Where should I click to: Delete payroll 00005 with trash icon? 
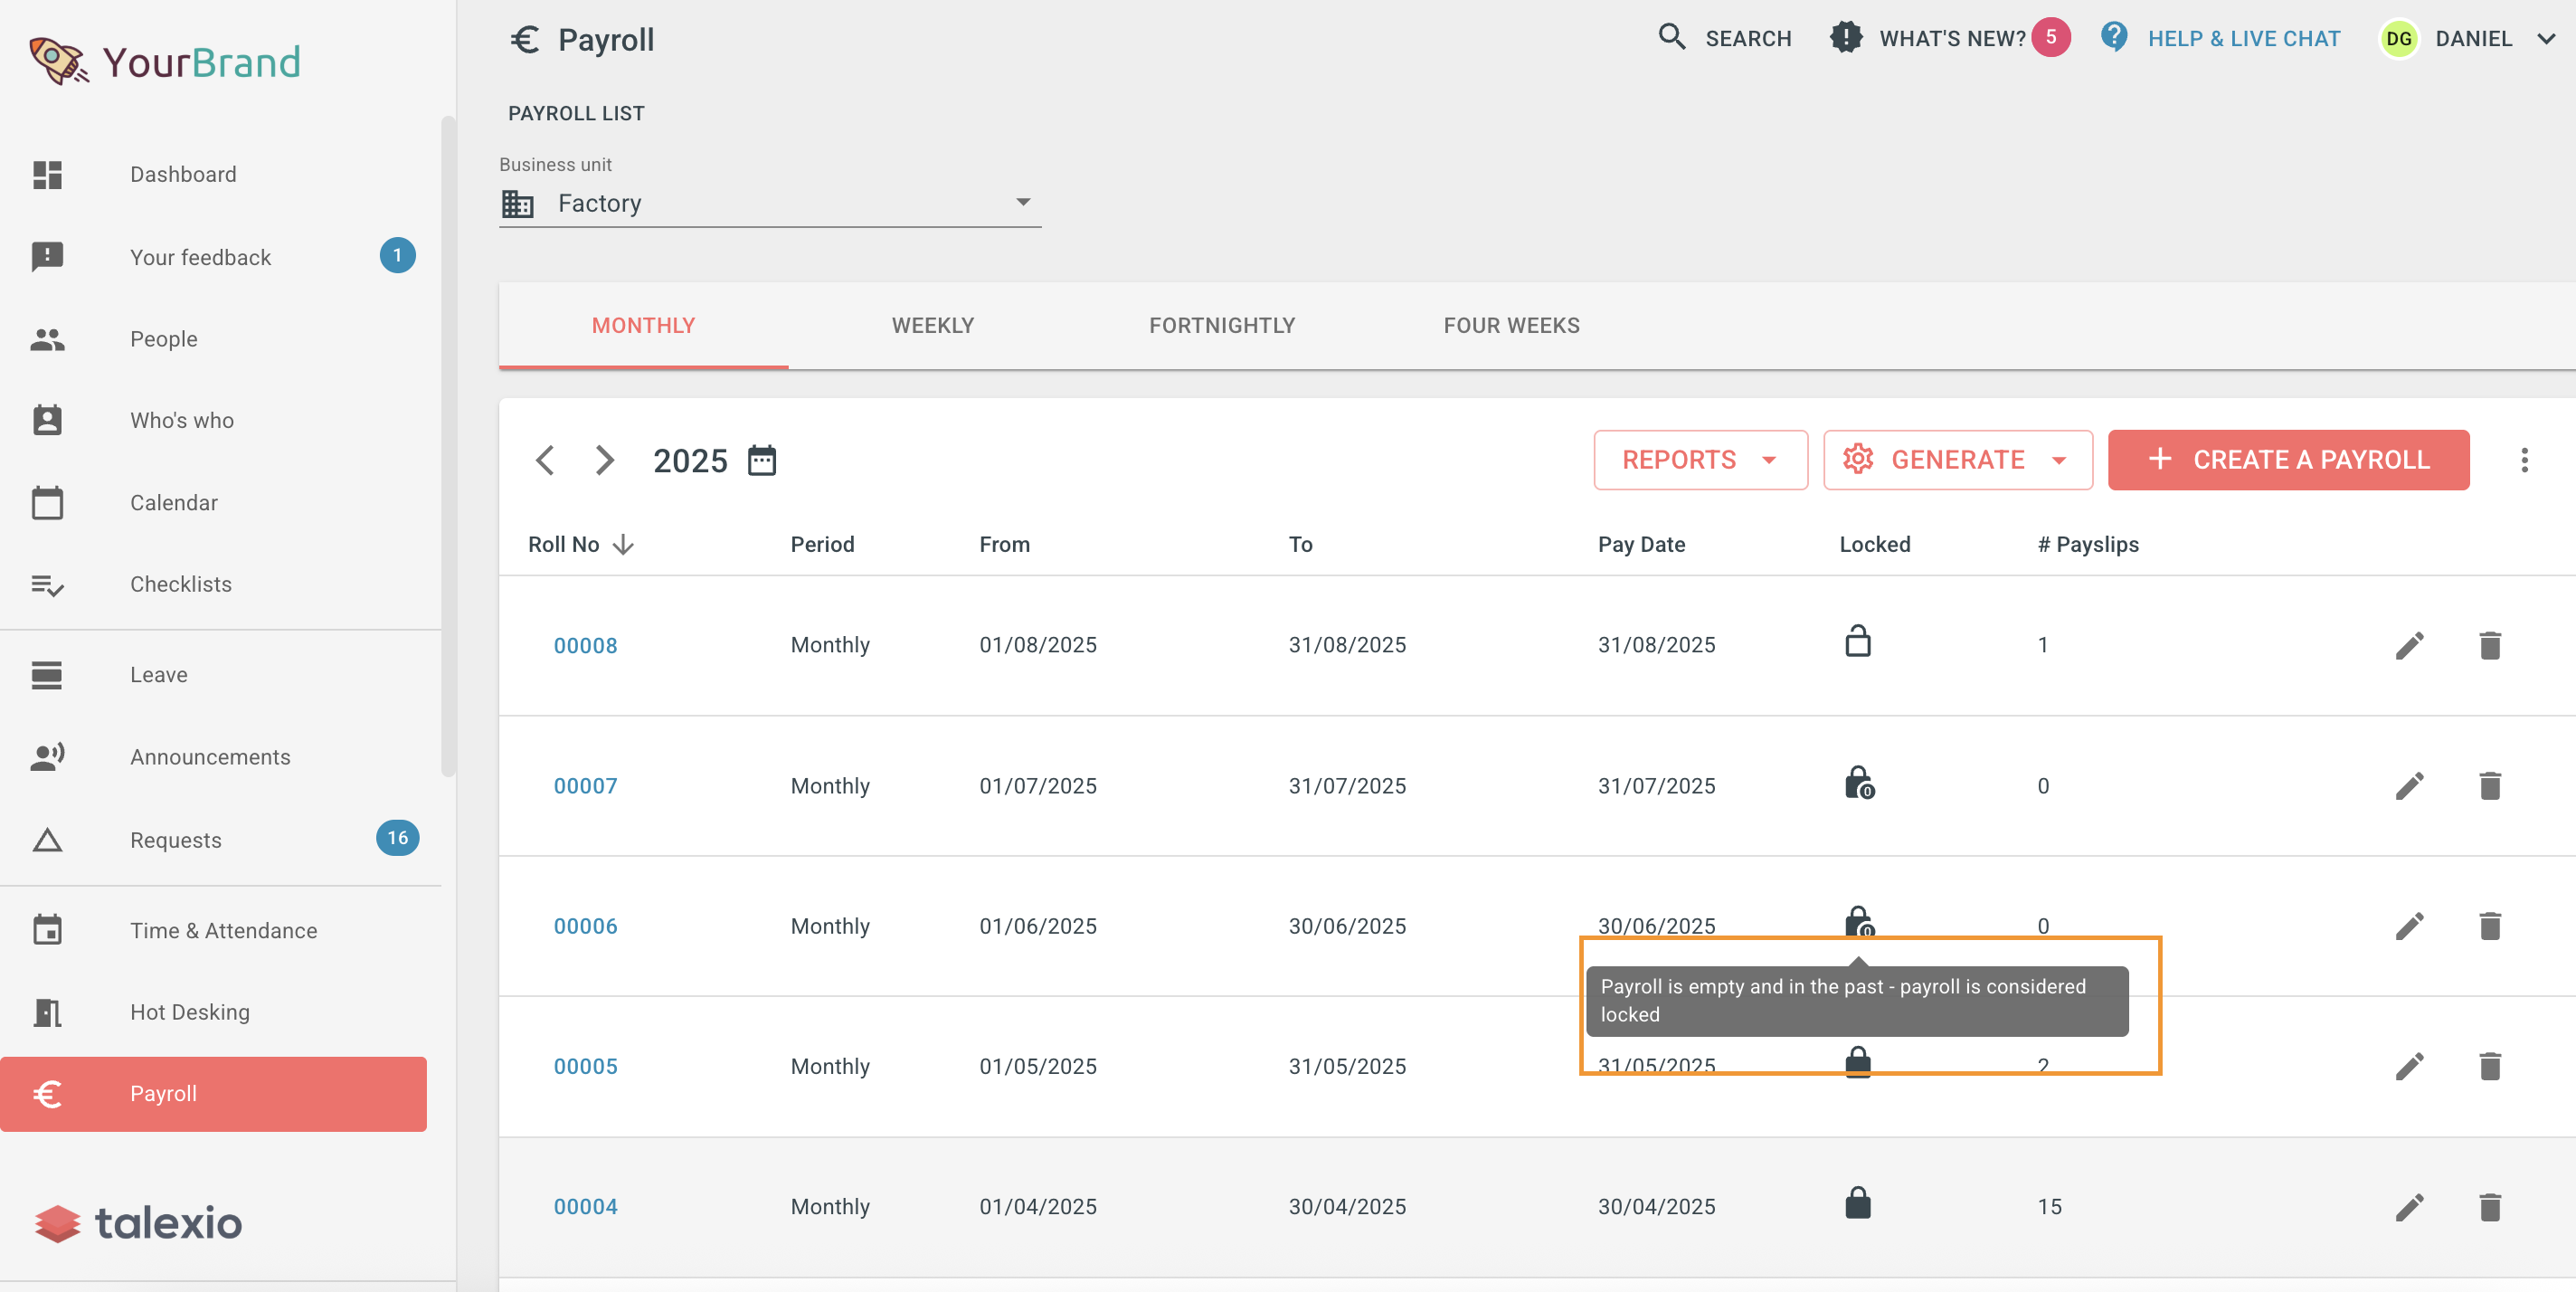click(2490, 1066)
